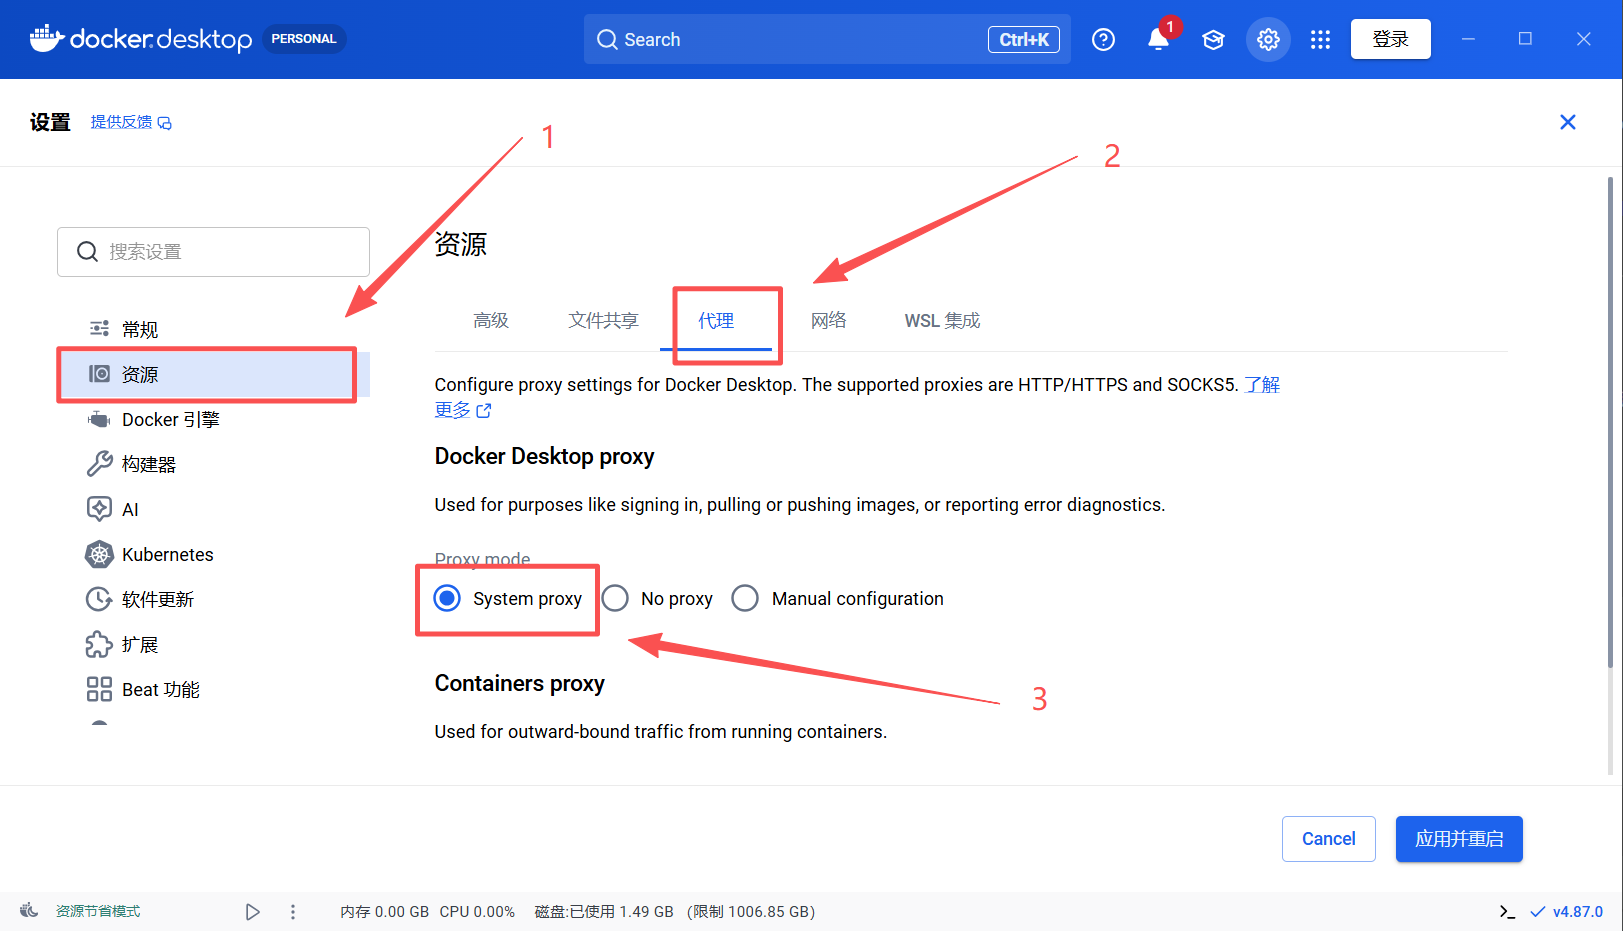Click the Resources disk icon
Viewport: 1623px width, 931px height.
pyautogui.click(x=99, y=374)
